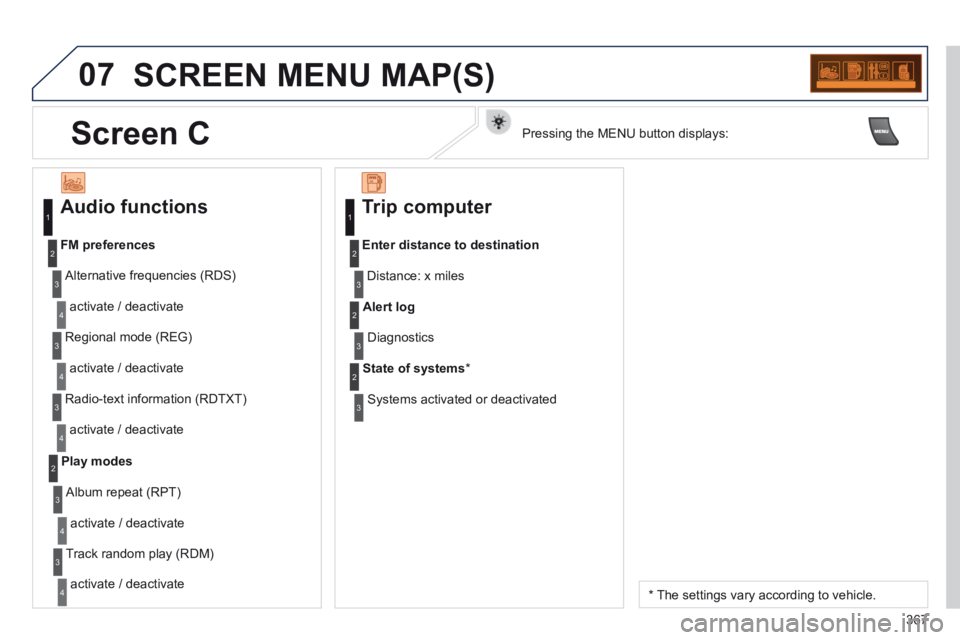
Task: Click the Screen C title
Action: pos(140,133)
